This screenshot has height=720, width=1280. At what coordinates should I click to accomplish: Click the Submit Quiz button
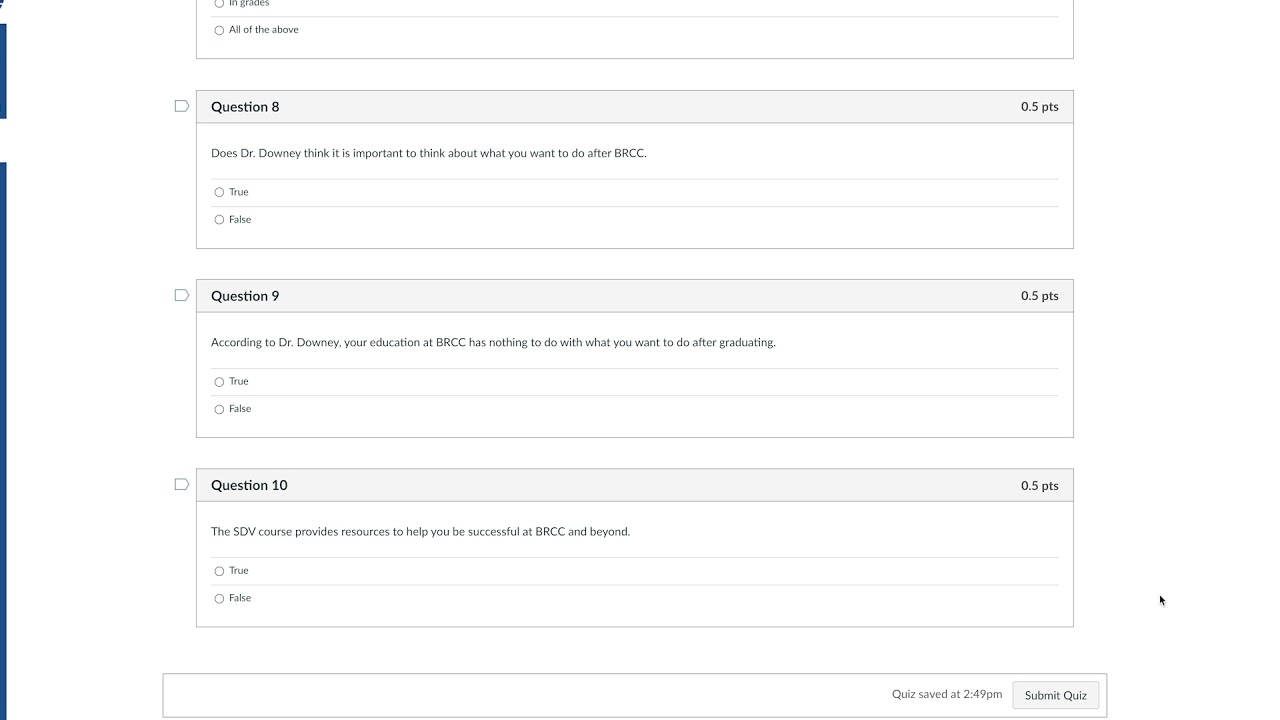1055,695
